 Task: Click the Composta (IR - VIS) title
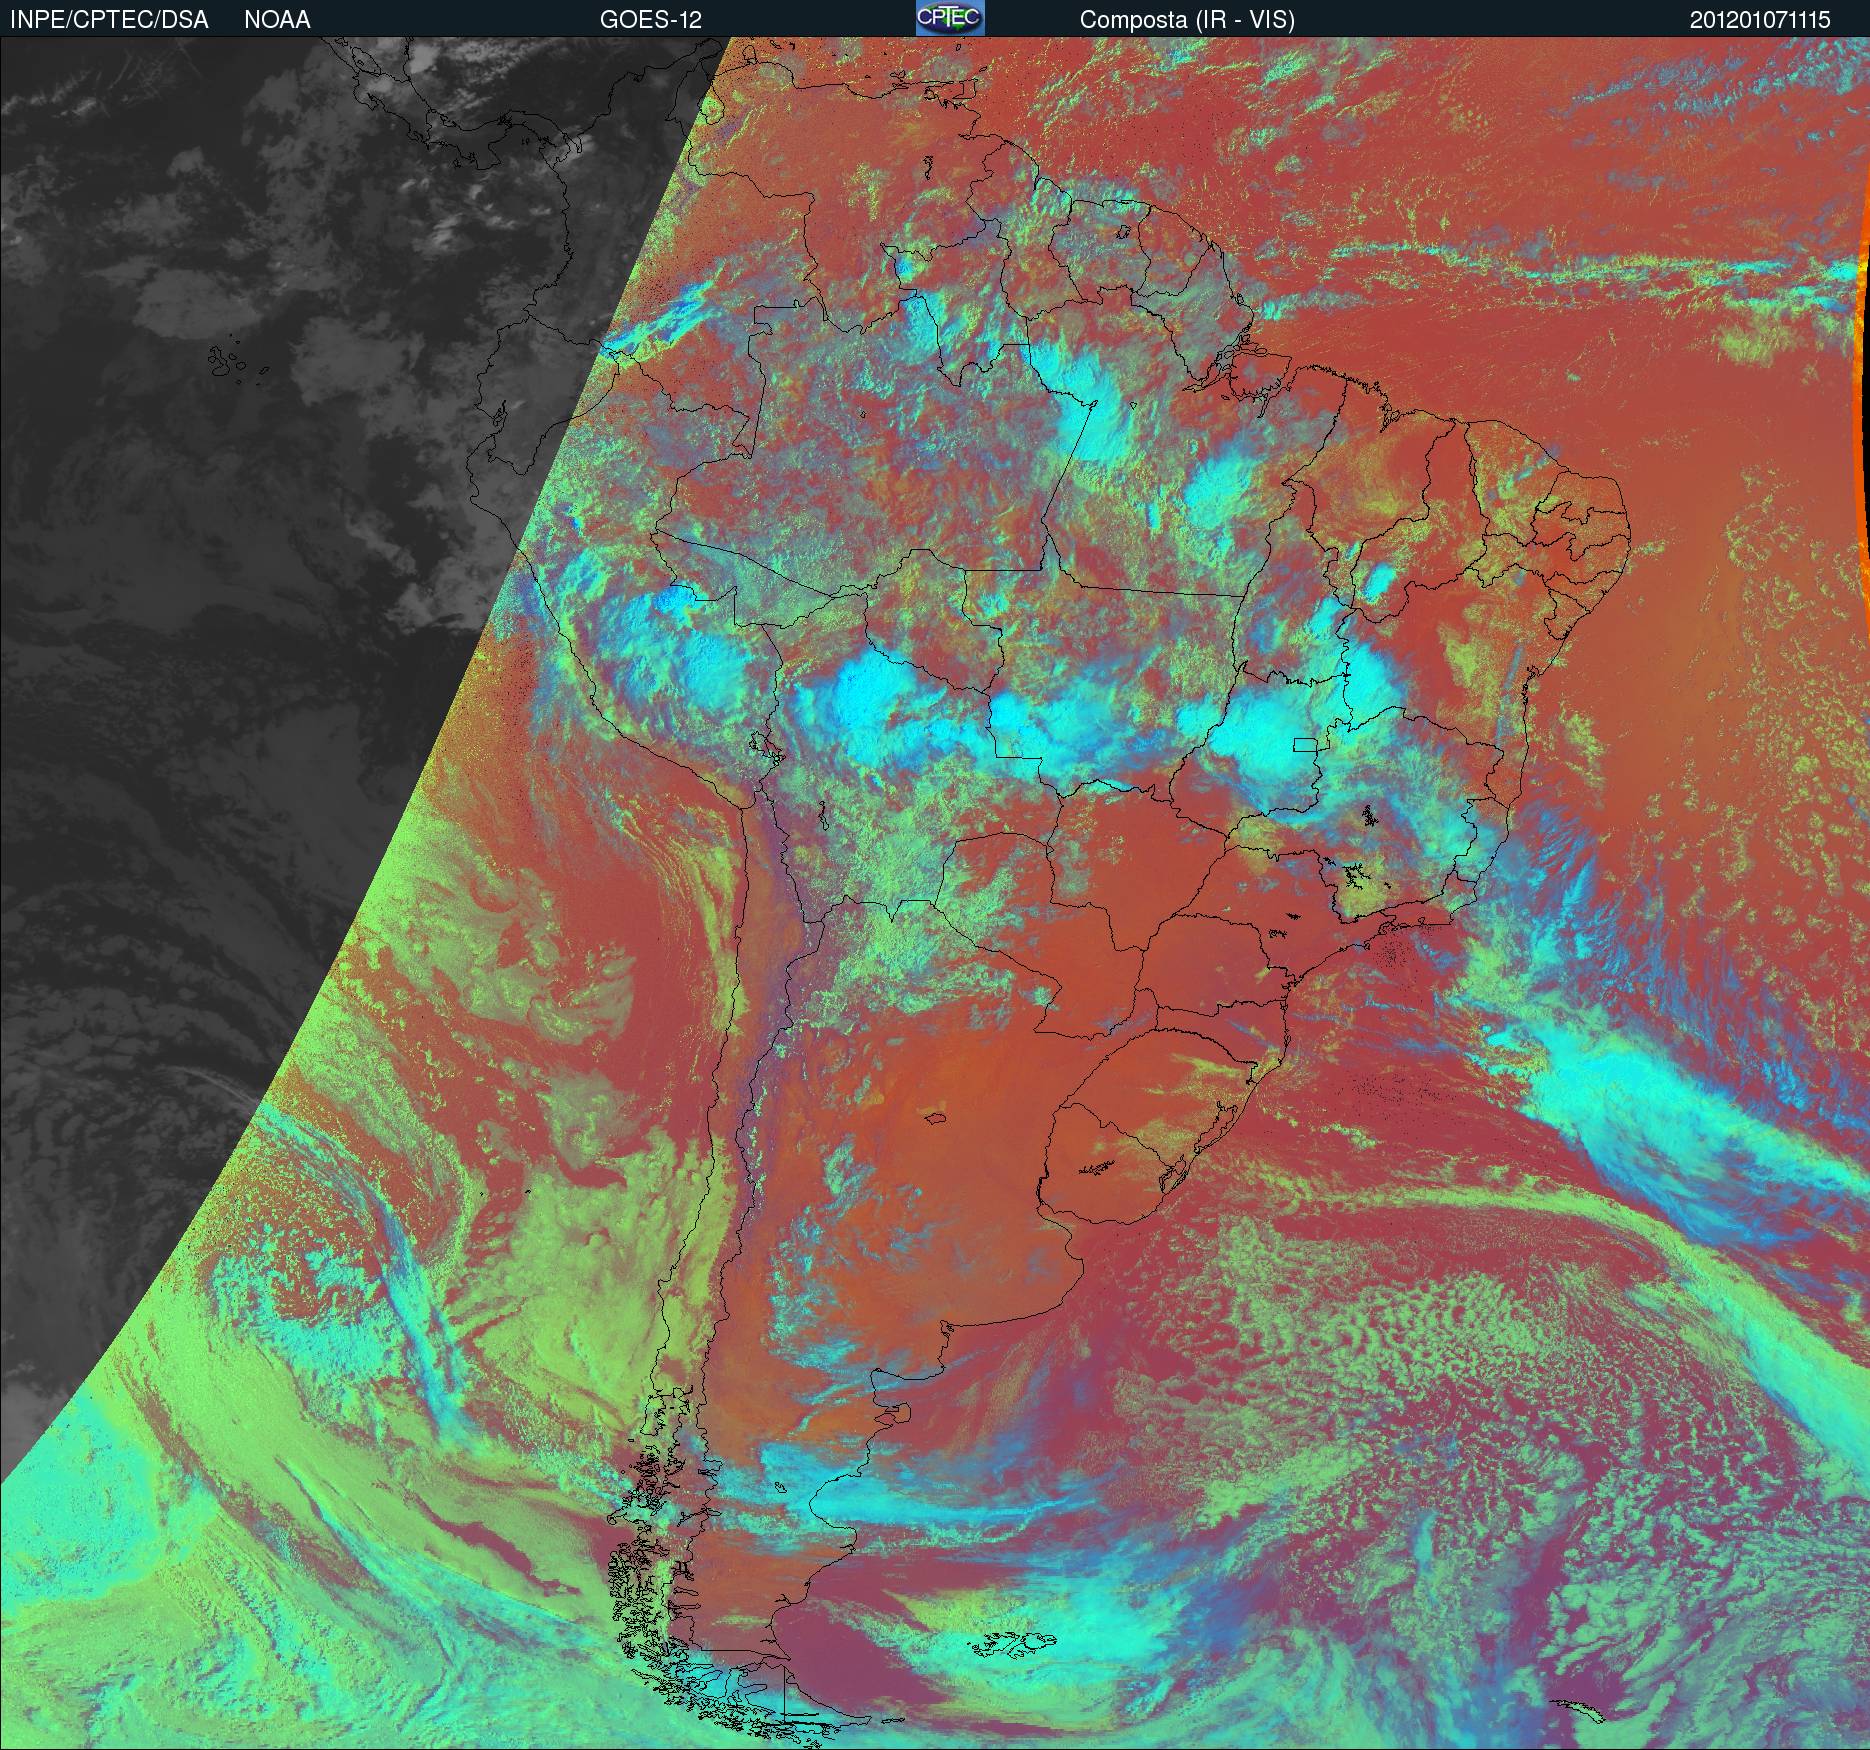click(1187, 20)
